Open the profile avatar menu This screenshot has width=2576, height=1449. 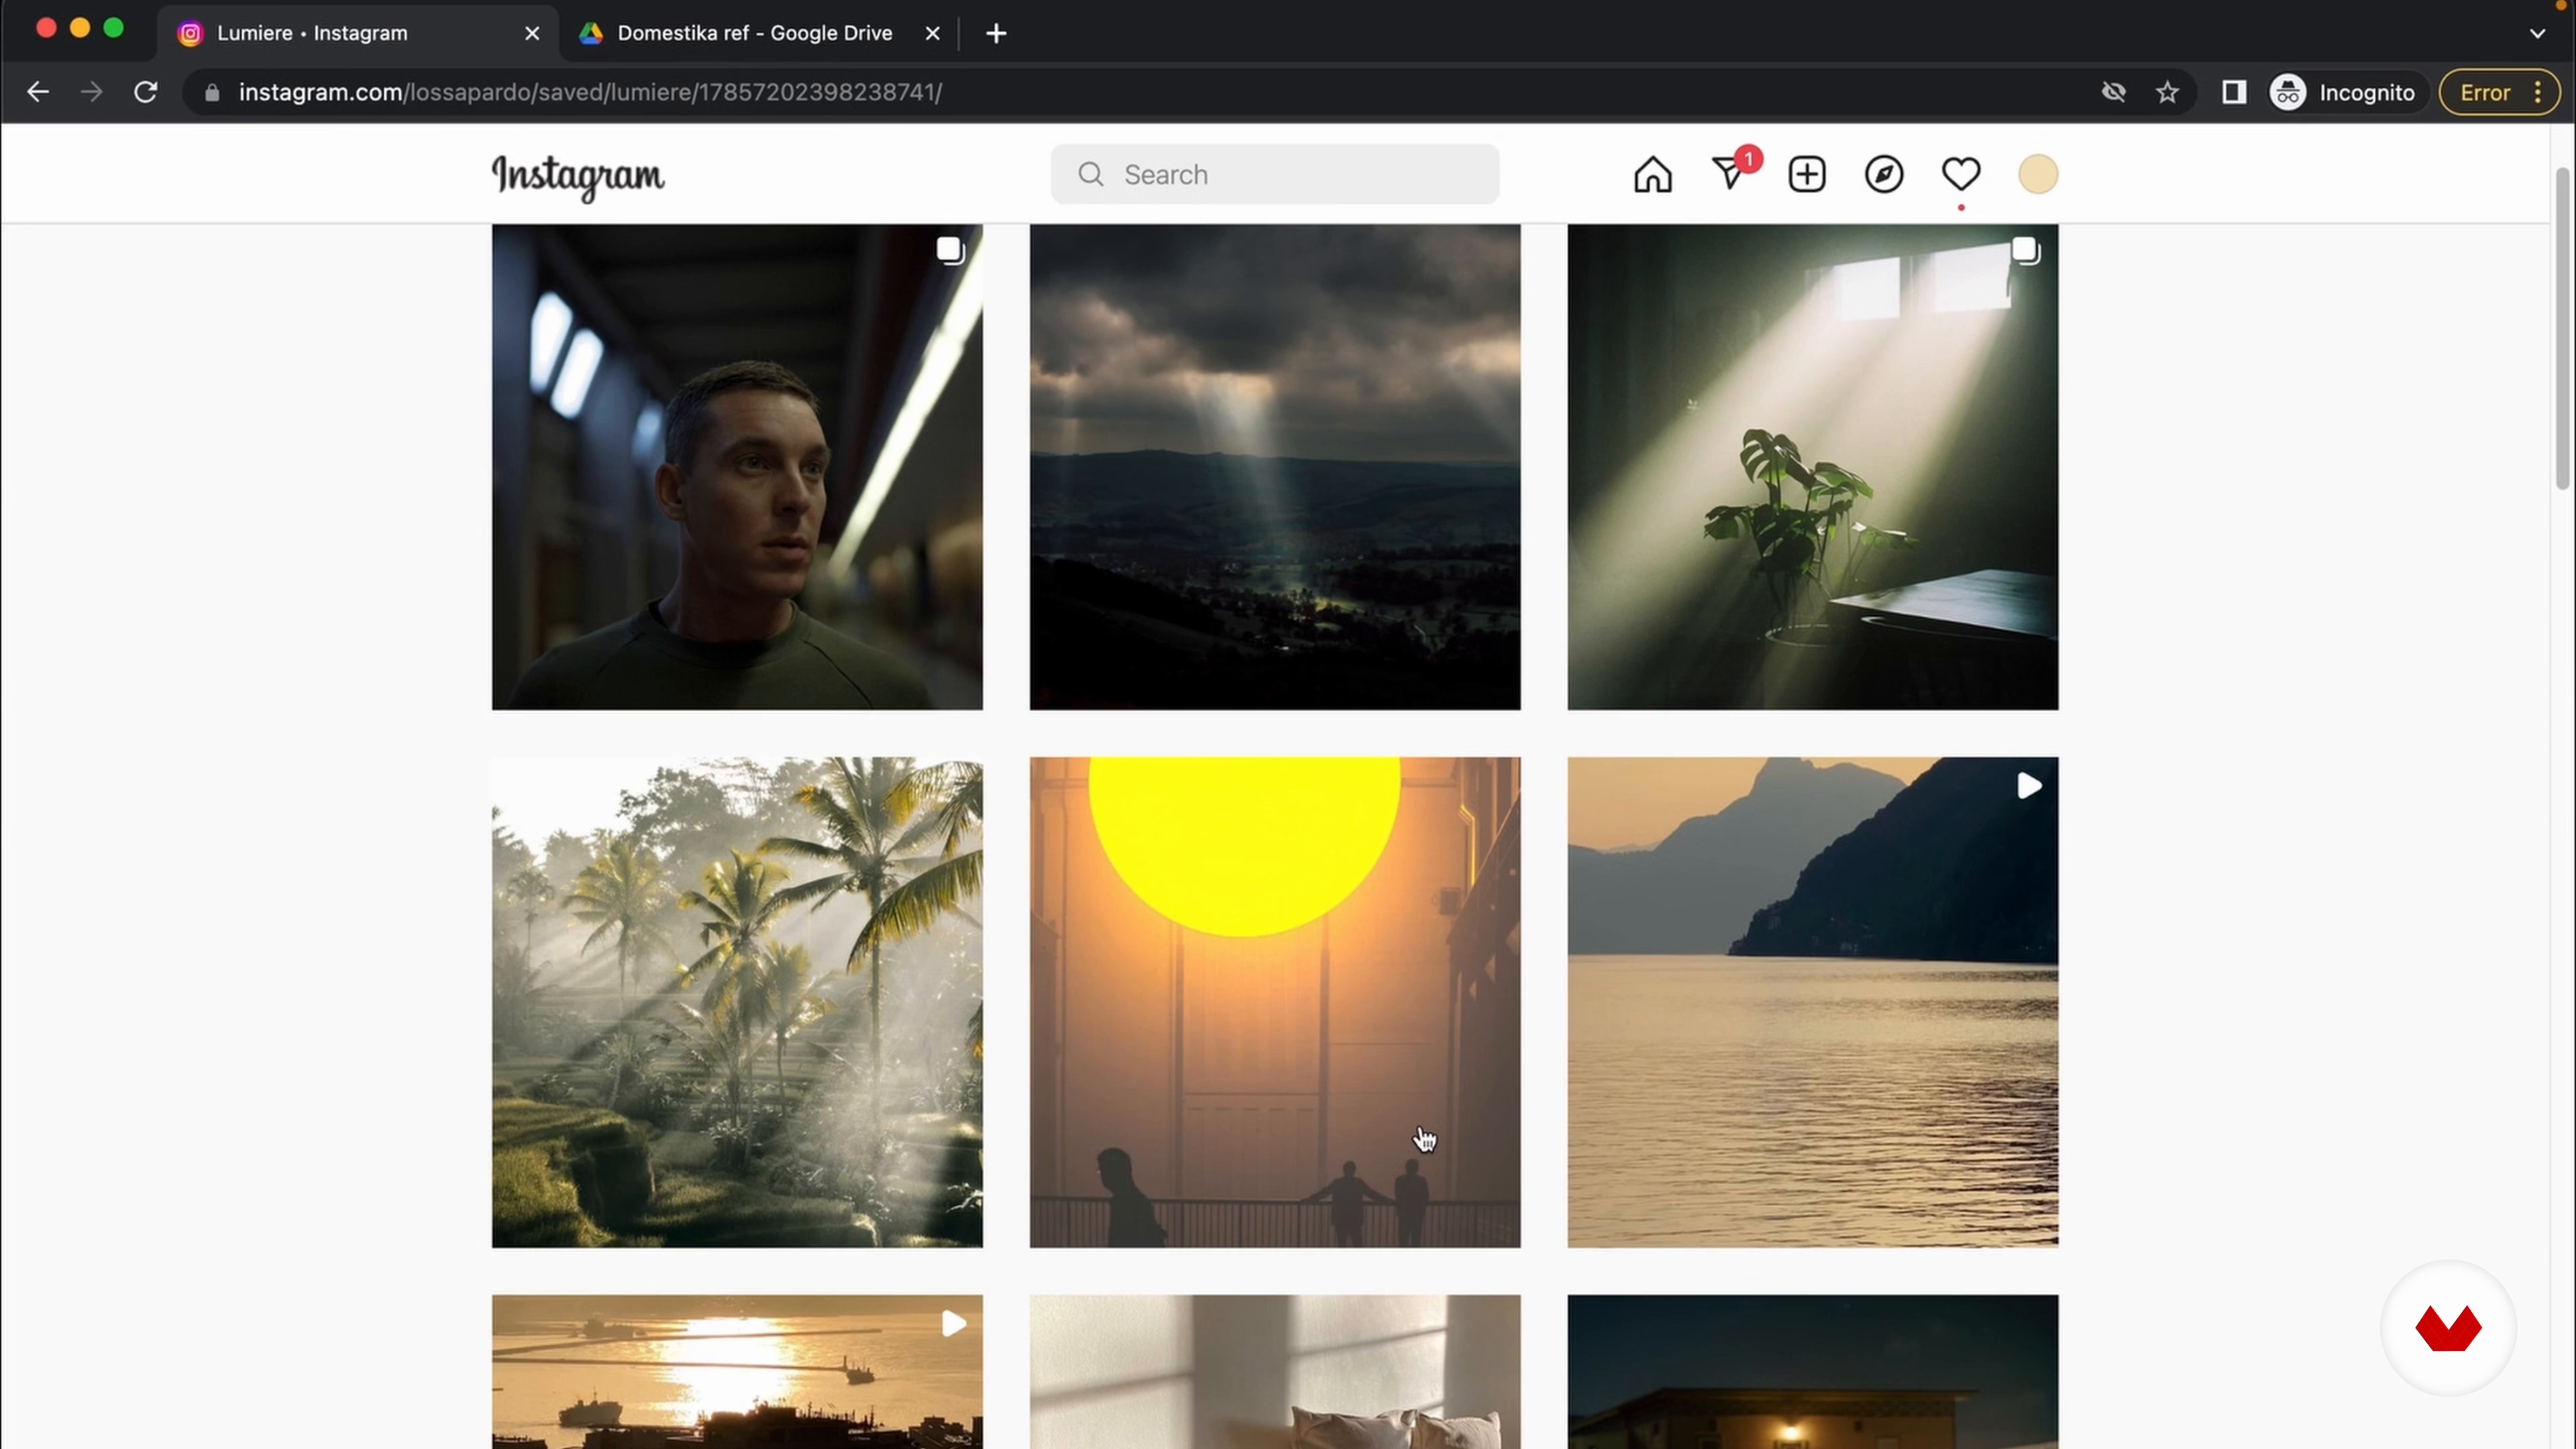[x=2037, y=174]
